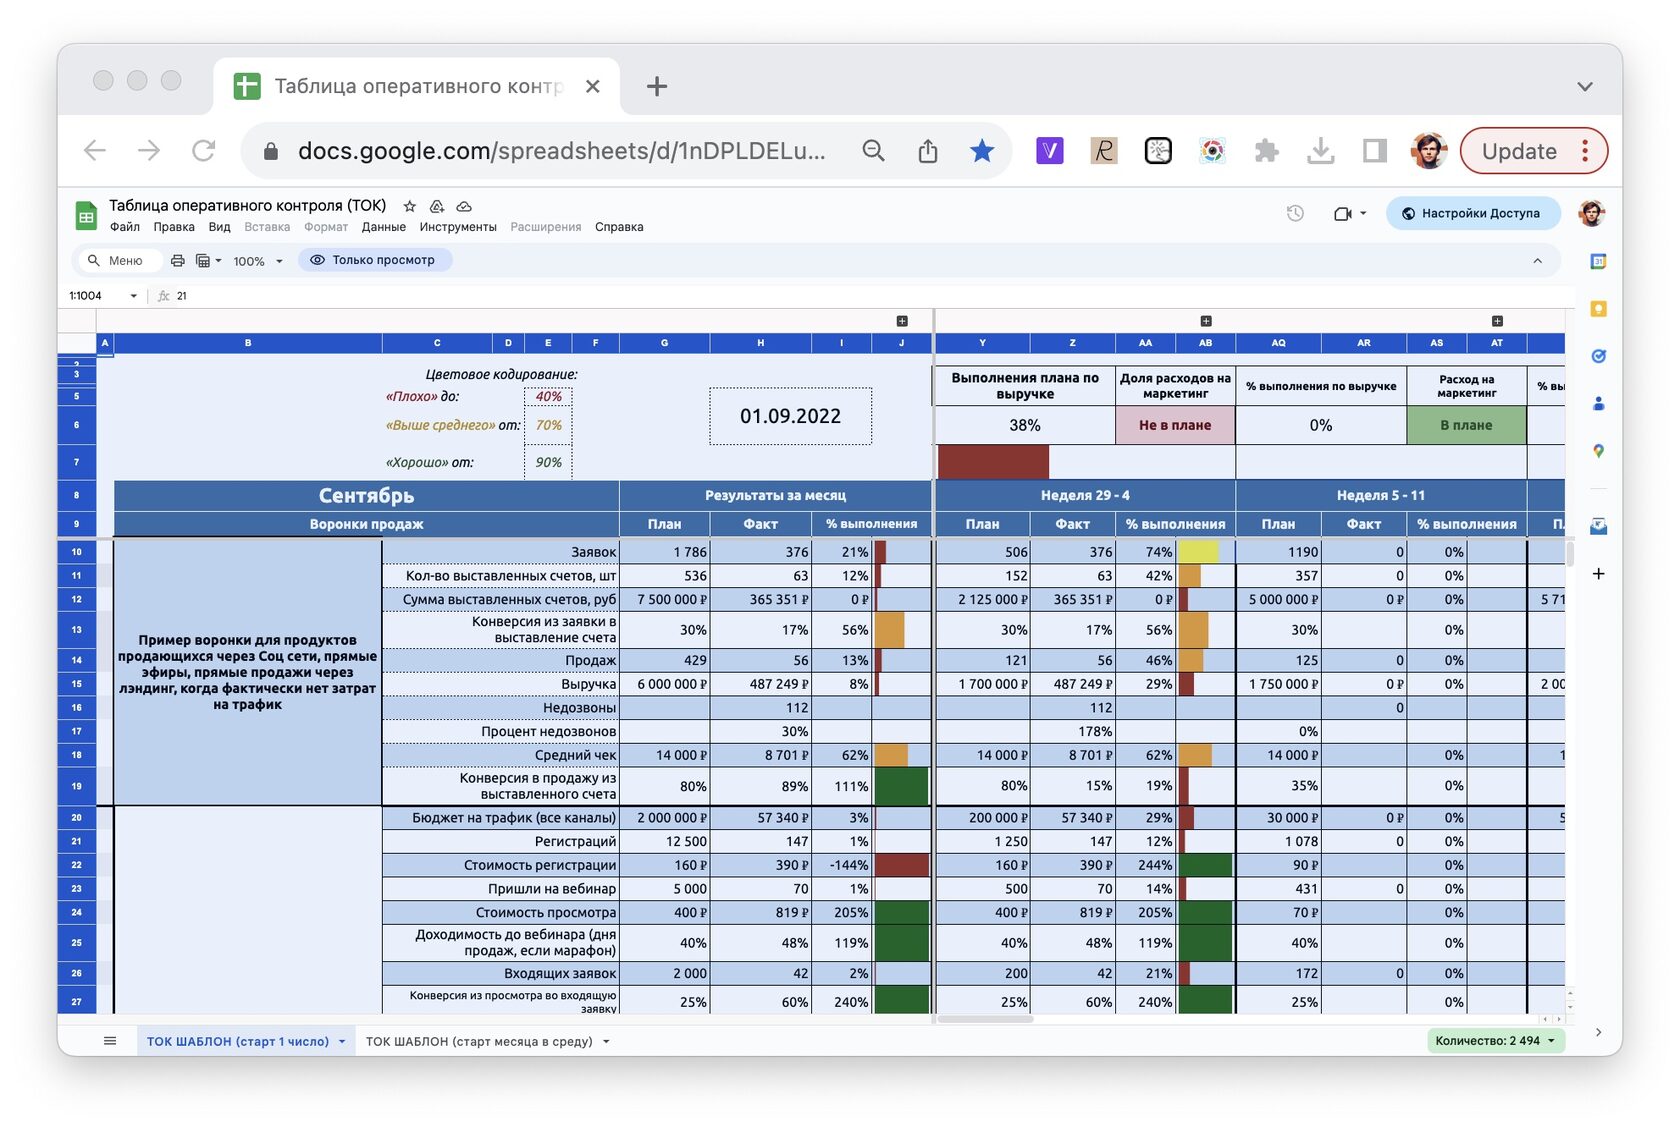The height and width of the screenshot is (1127, 1680).
Task: Click the dark red progress bar cell
Action: pyautogui.click(x=993, y=462)
